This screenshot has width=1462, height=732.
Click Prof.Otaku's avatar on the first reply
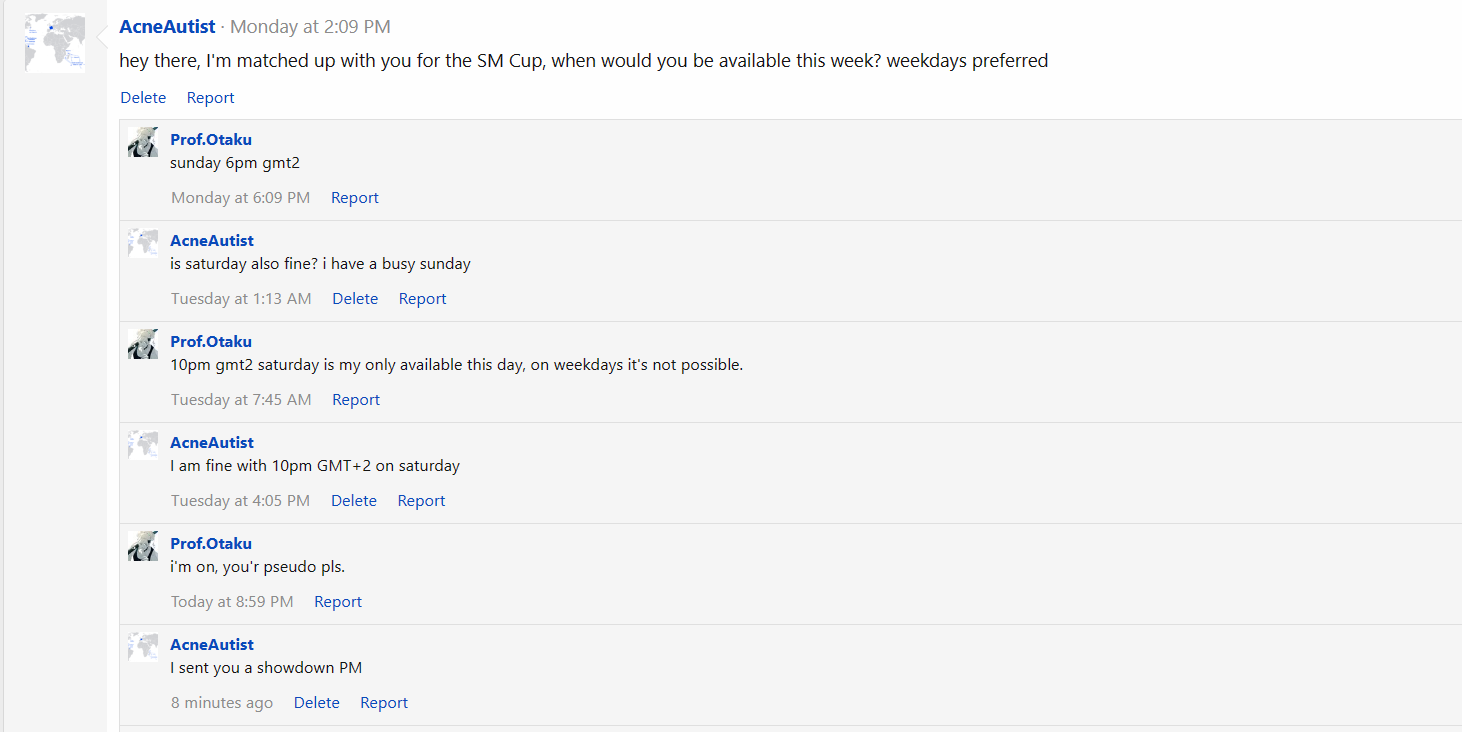pos(142,141)
